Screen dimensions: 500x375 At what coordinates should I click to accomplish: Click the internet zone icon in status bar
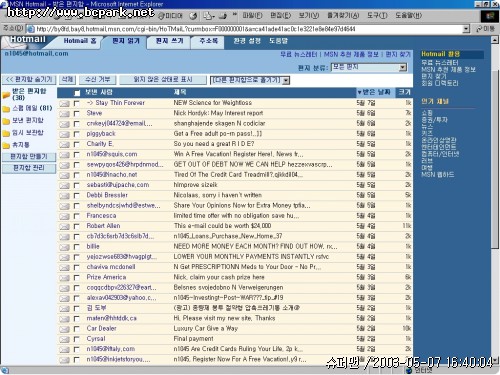click(409, 370)
